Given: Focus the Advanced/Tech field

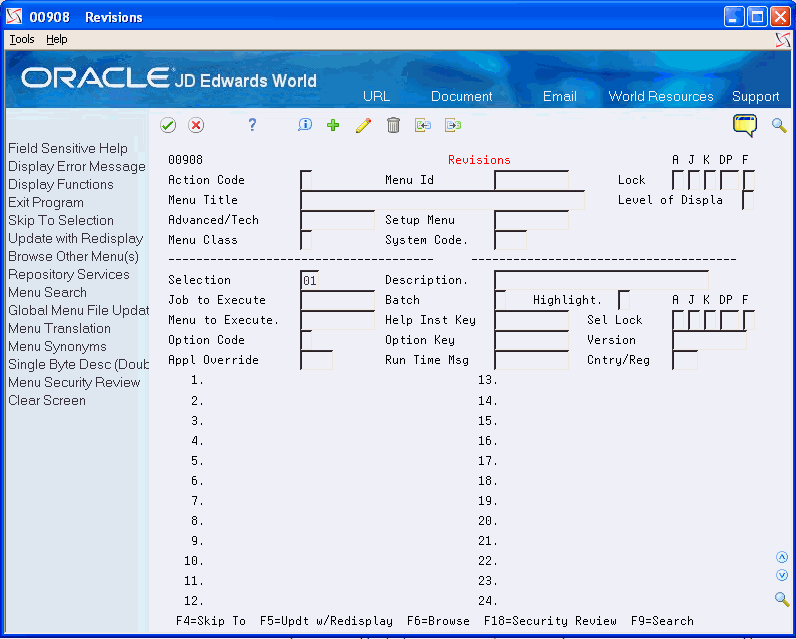Looking at the screenshot, I should pyautogui.click(x=338, y=220).
